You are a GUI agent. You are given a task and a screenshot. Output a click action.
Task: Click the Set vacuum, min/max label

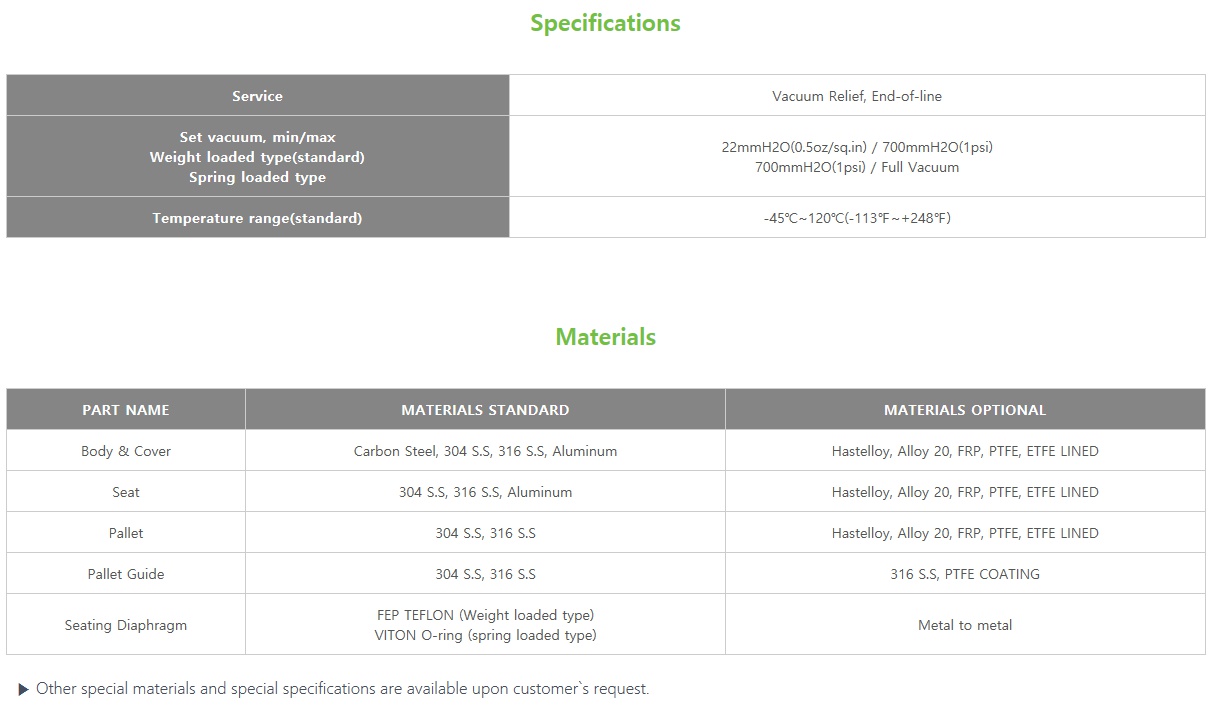coord(257,137)
